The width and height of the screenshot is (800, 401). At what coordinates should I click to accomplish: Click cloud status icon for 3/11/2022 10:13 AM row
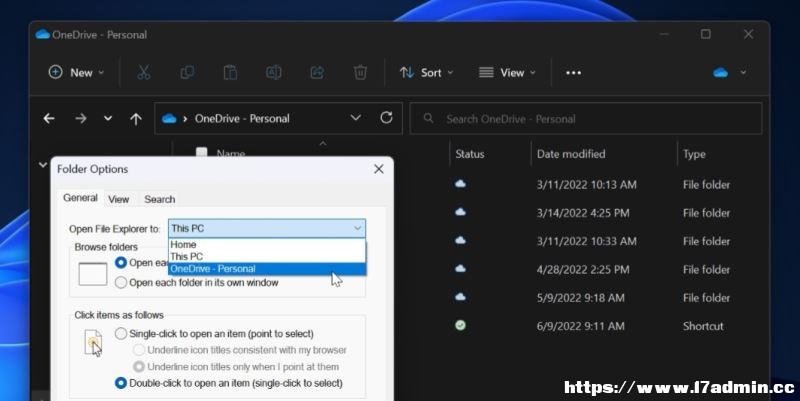coord(460,184)
